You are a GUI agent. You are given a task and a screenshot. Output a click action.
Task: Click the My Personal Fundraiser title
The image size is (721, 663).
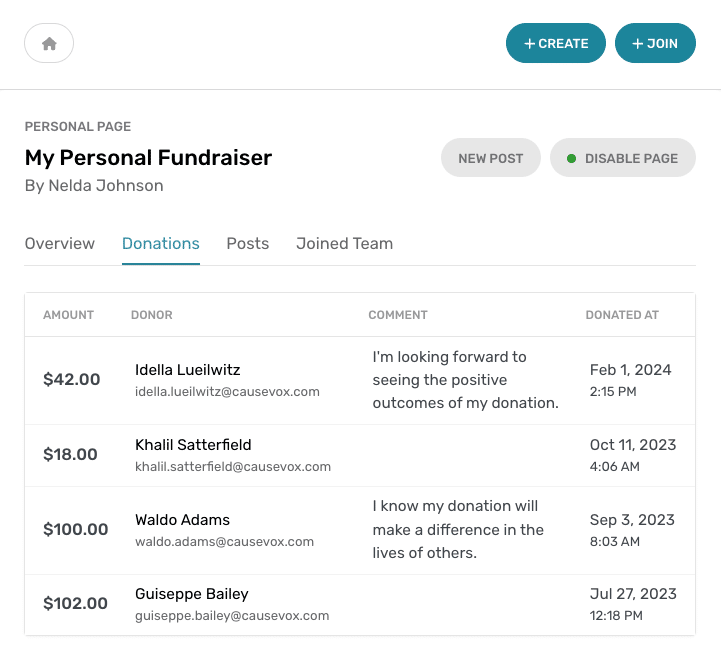pyautogui.click(x=149, y=158)
